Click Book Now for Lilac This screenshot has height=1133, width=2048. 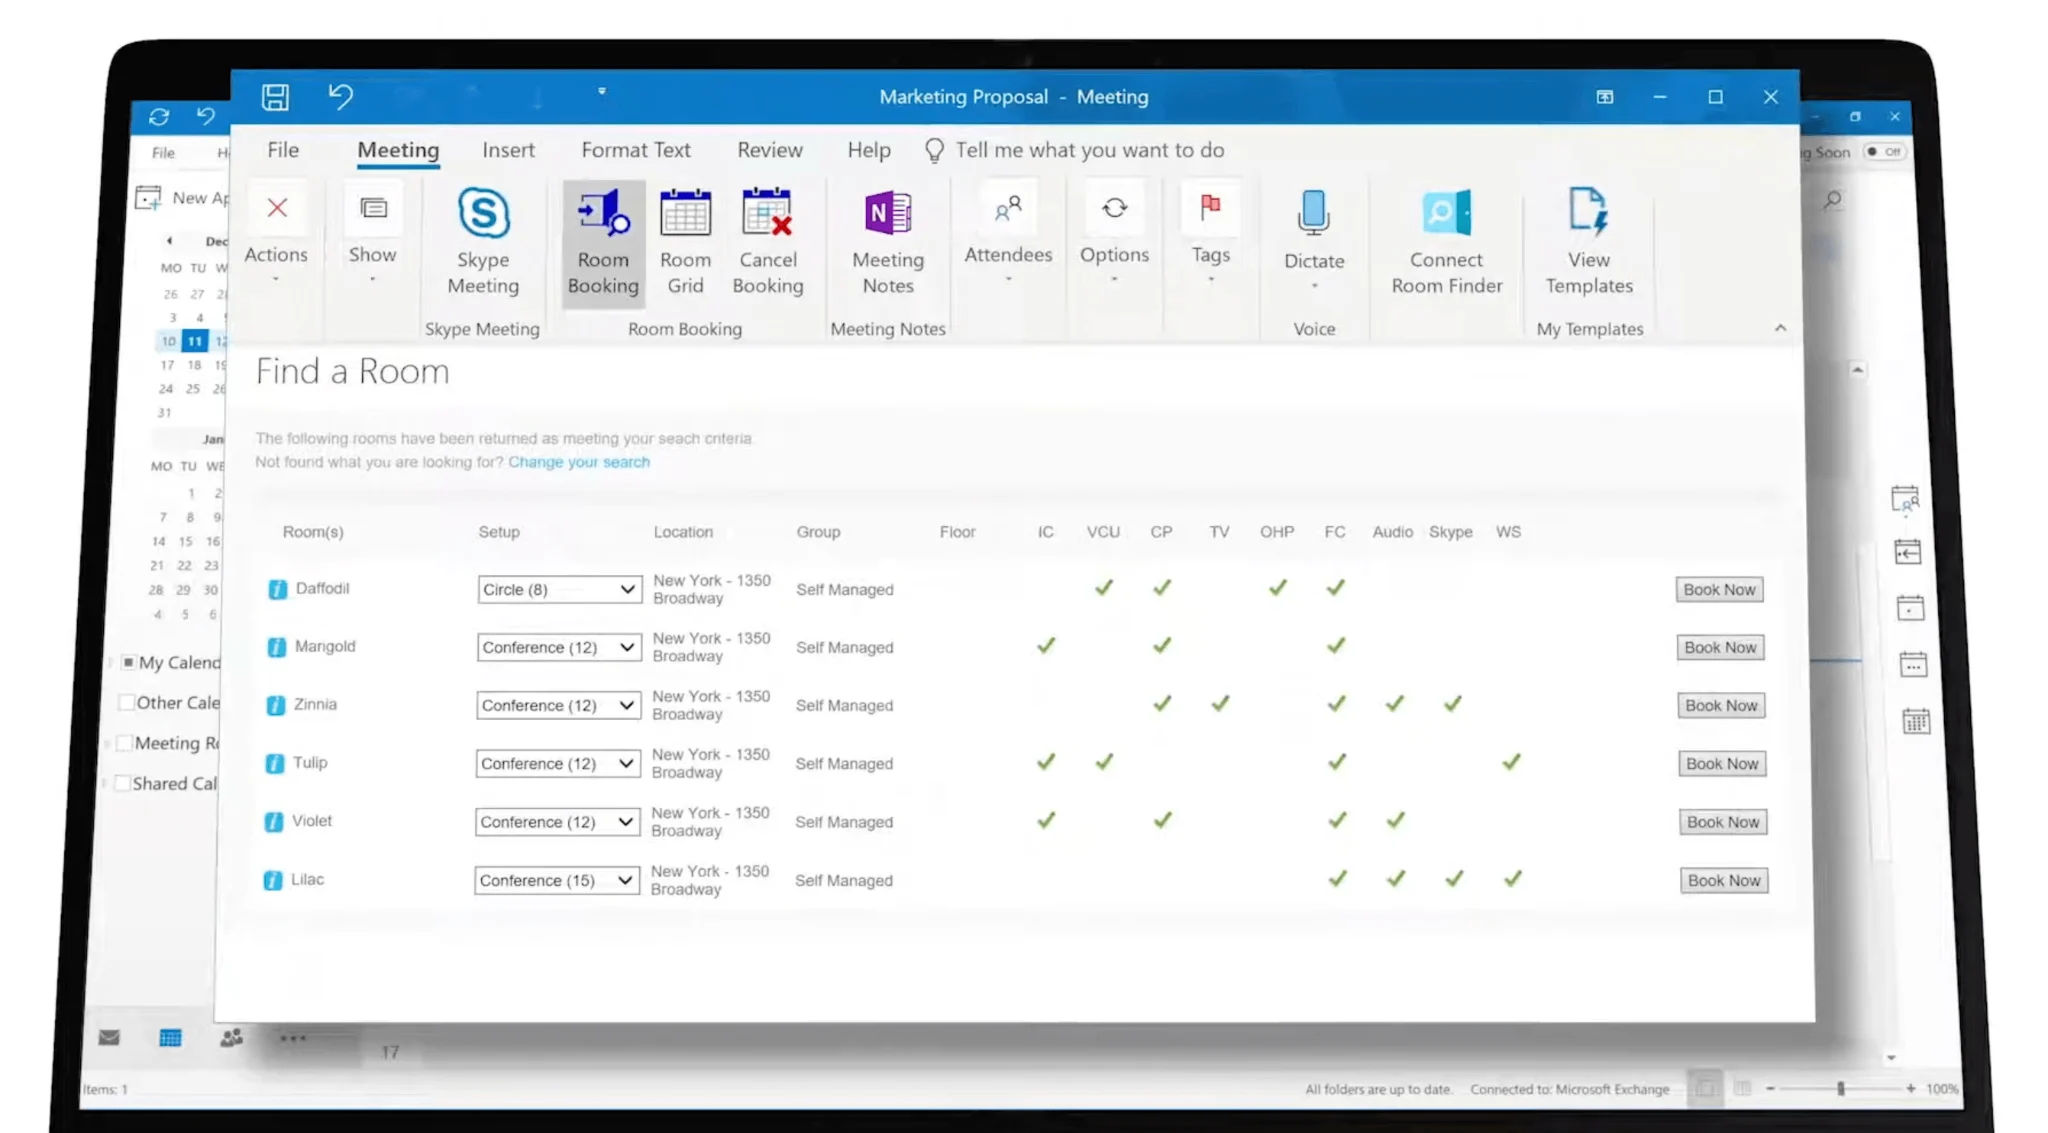coord(1724,880)
